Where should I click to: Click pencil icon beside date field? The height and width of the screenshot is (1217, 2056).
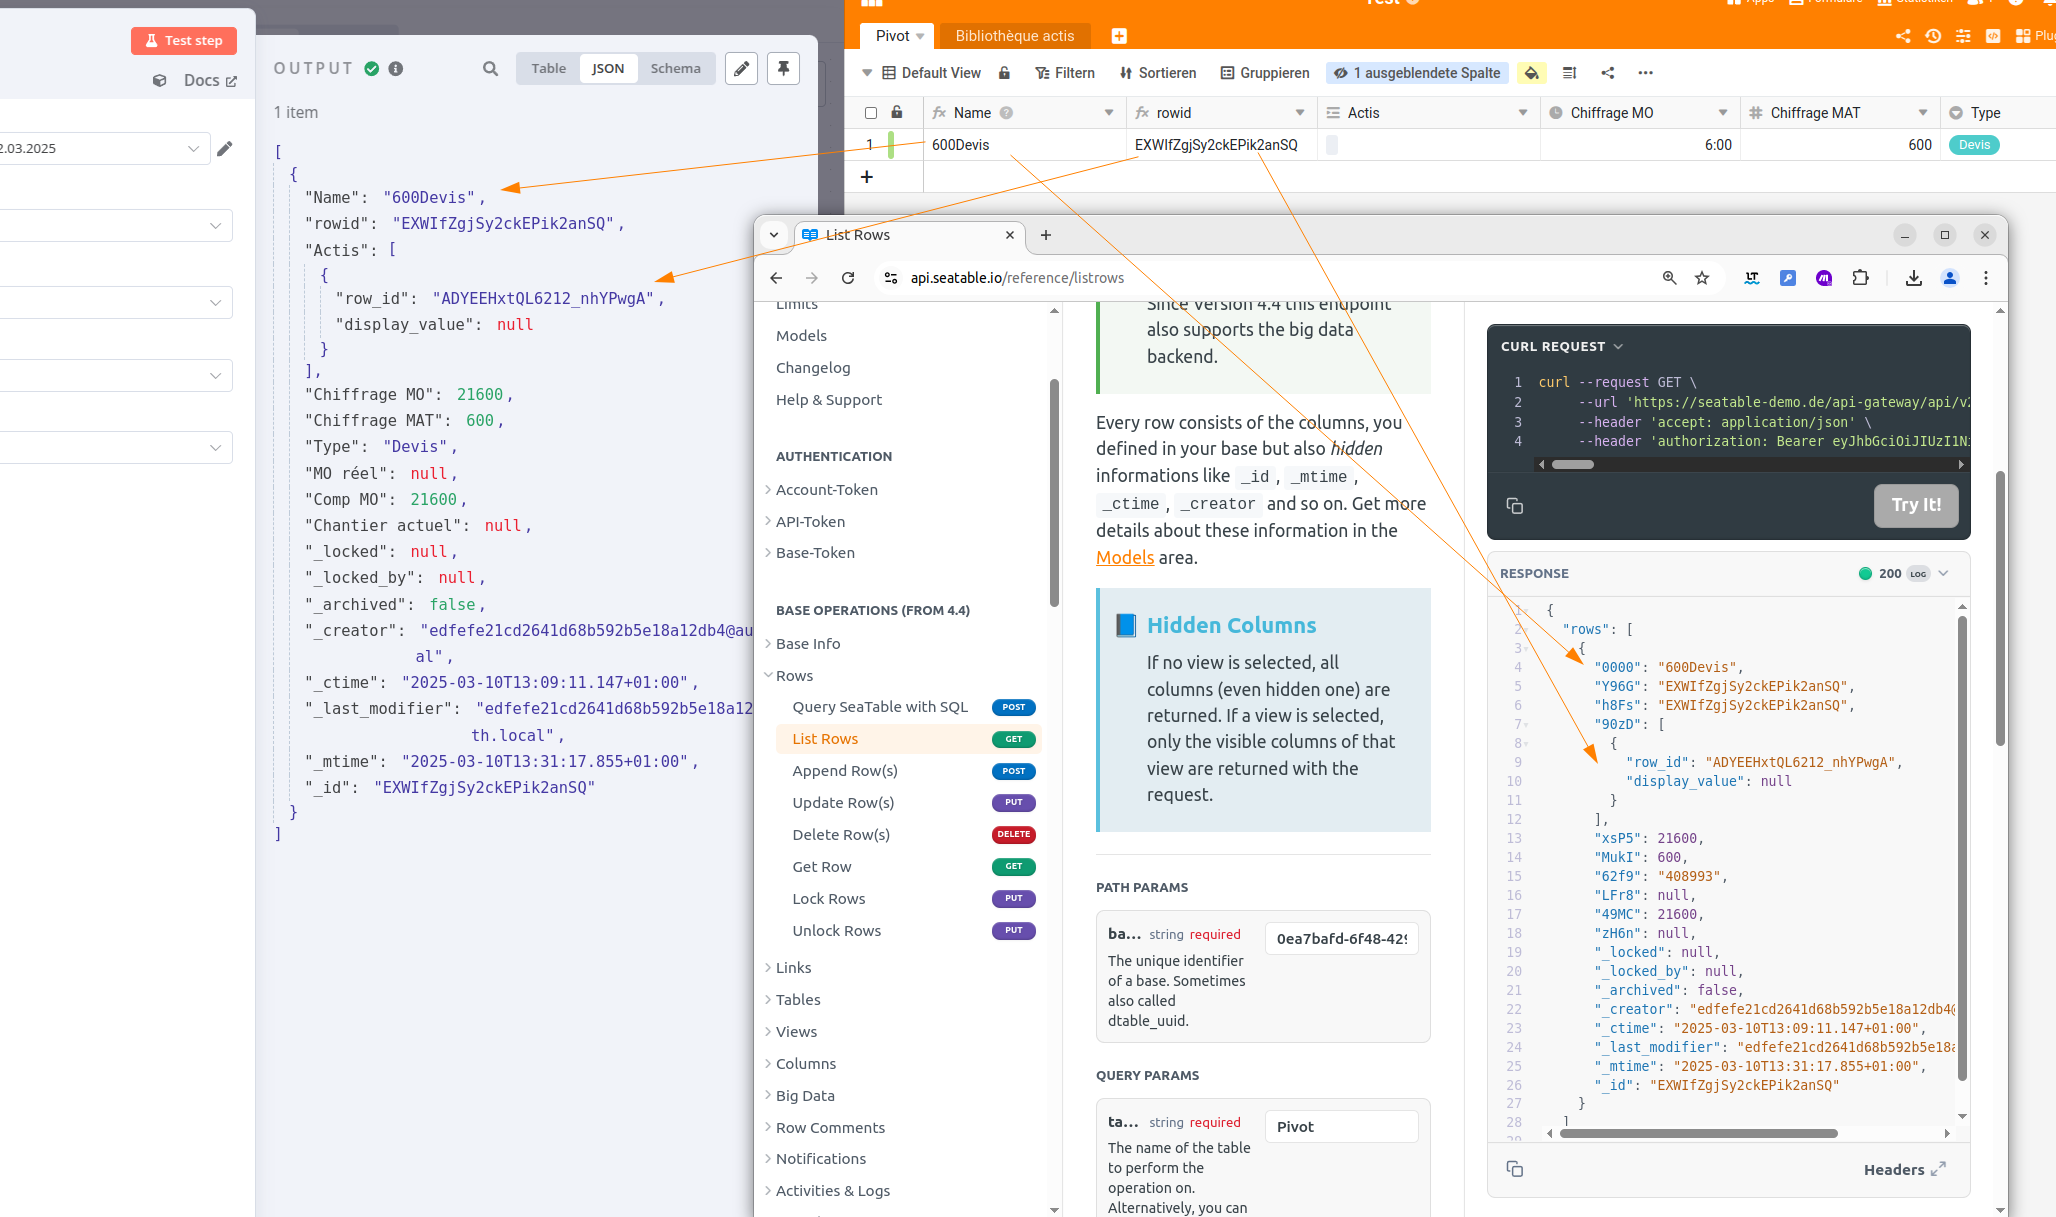tap(225, 148)
